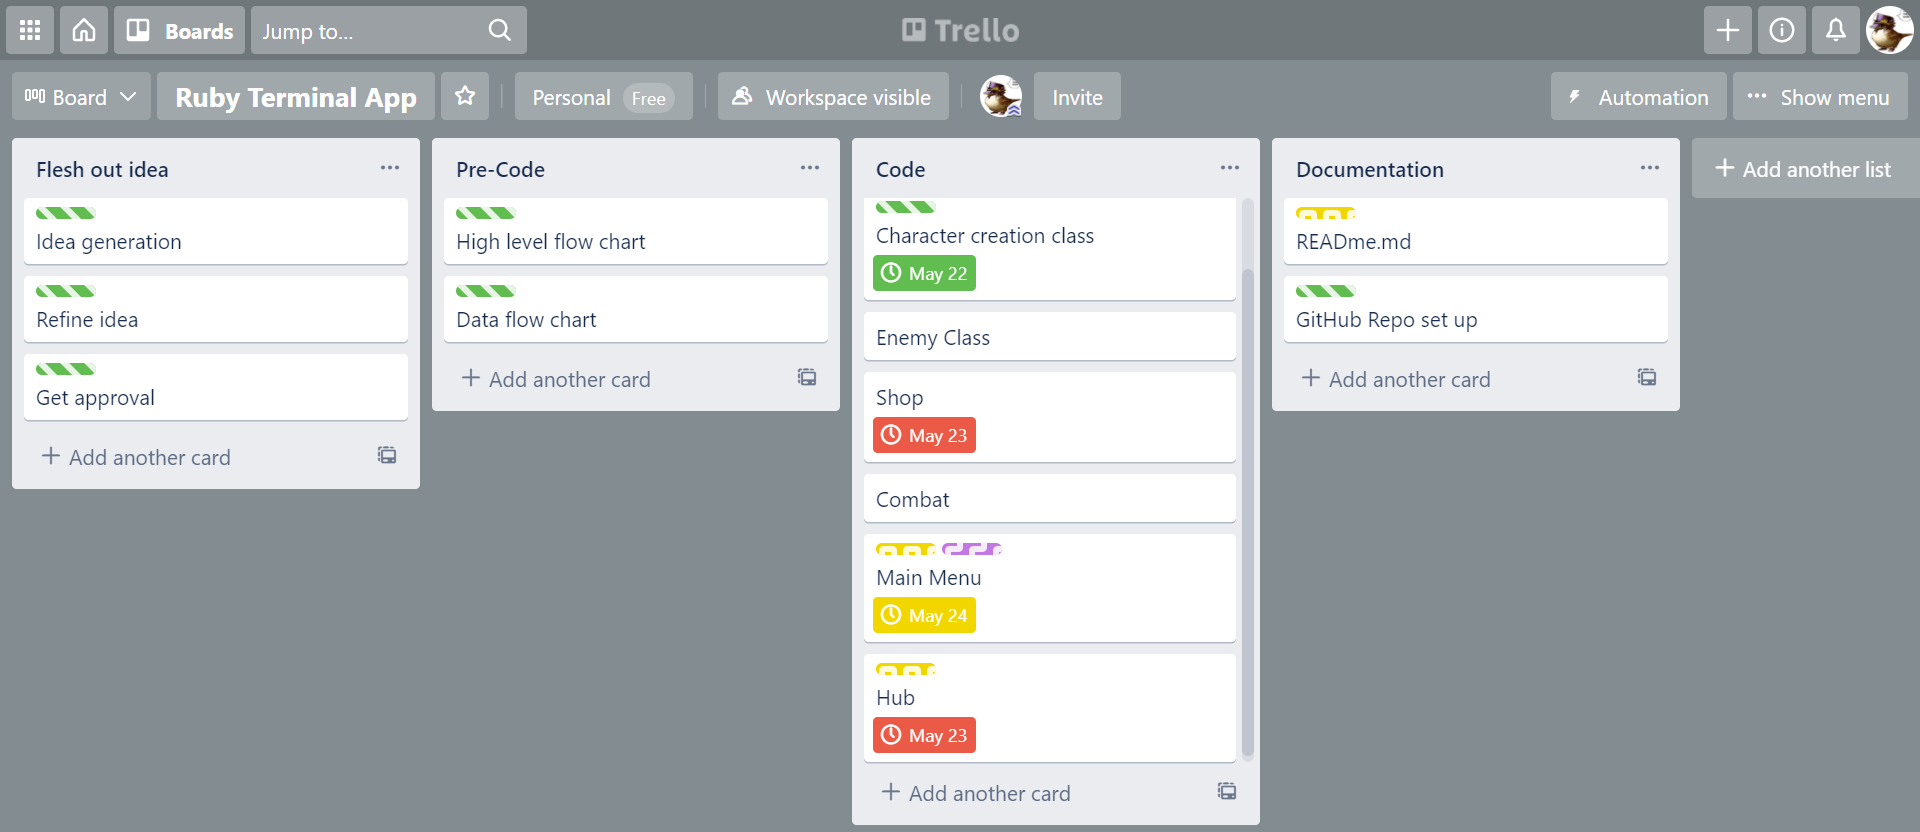Open the Main Menu card

tap(1050, 588)
